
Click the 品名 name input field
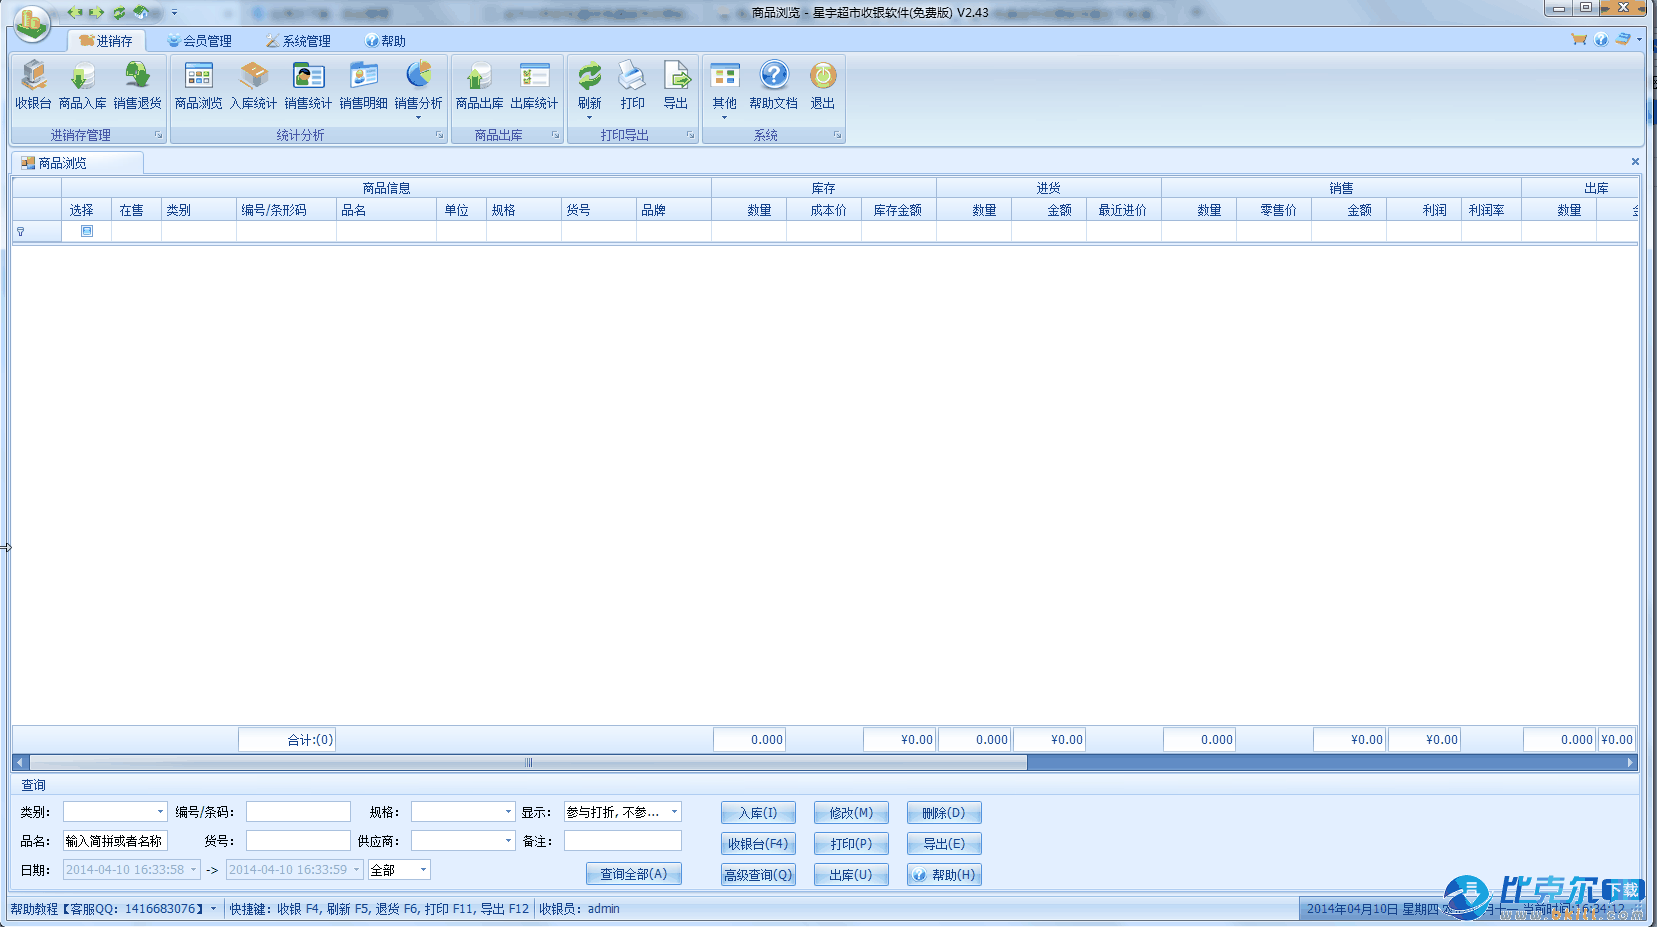tap(115, 841)
